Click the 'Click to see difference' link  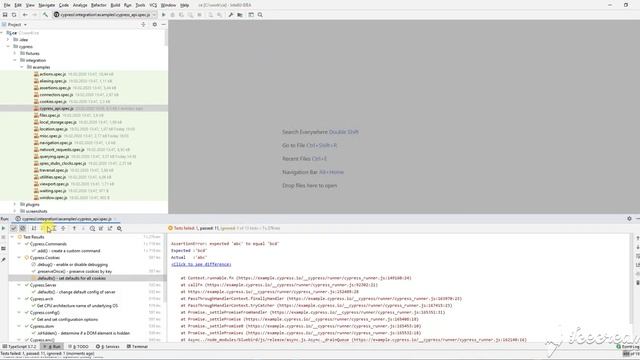click(201, 264)
